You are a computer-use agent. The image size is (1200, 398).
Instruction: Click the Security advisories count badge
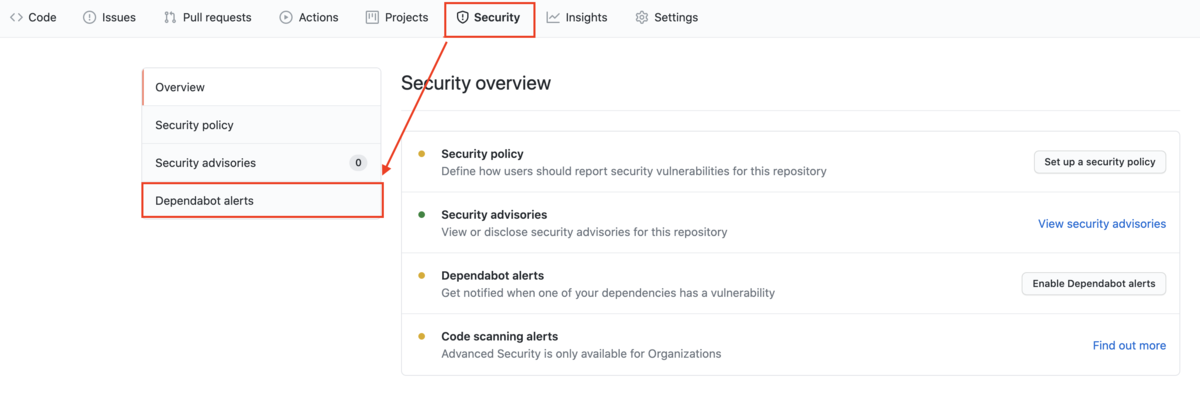coord(358,163)
